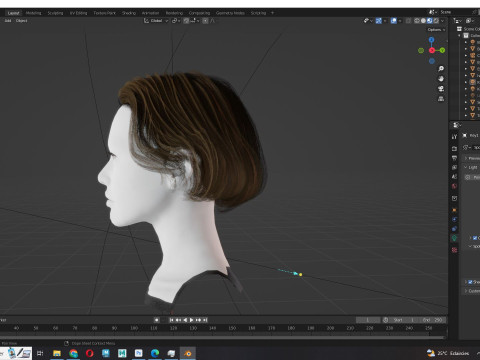
Task: Open the Tool properties tab
Action: [x=454, y=137]
